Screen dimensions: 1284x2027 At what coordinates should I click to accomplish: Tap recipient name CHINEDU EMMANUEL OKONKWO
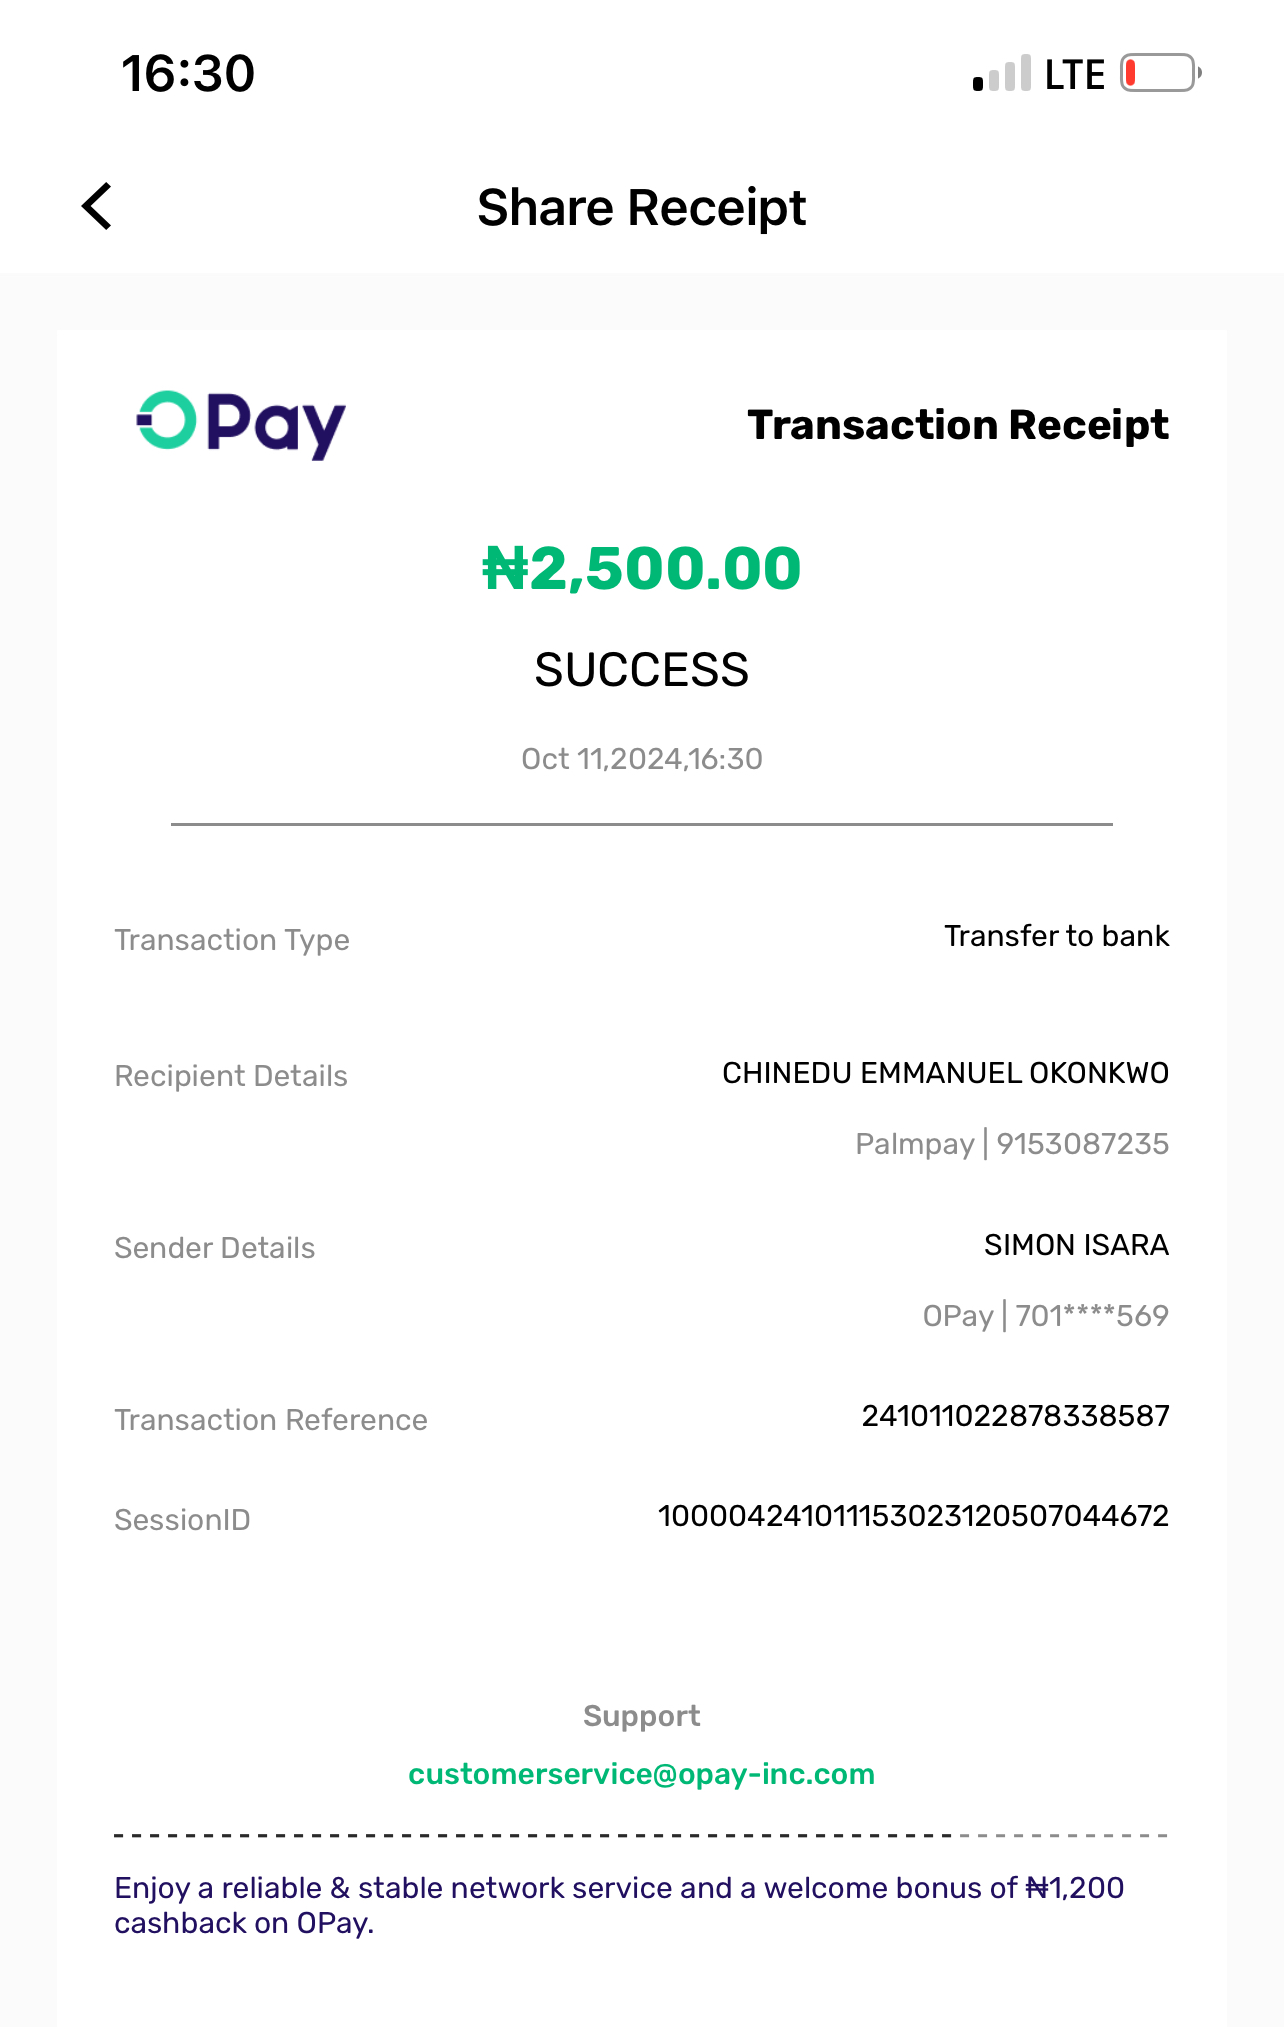coord(945,1073)
